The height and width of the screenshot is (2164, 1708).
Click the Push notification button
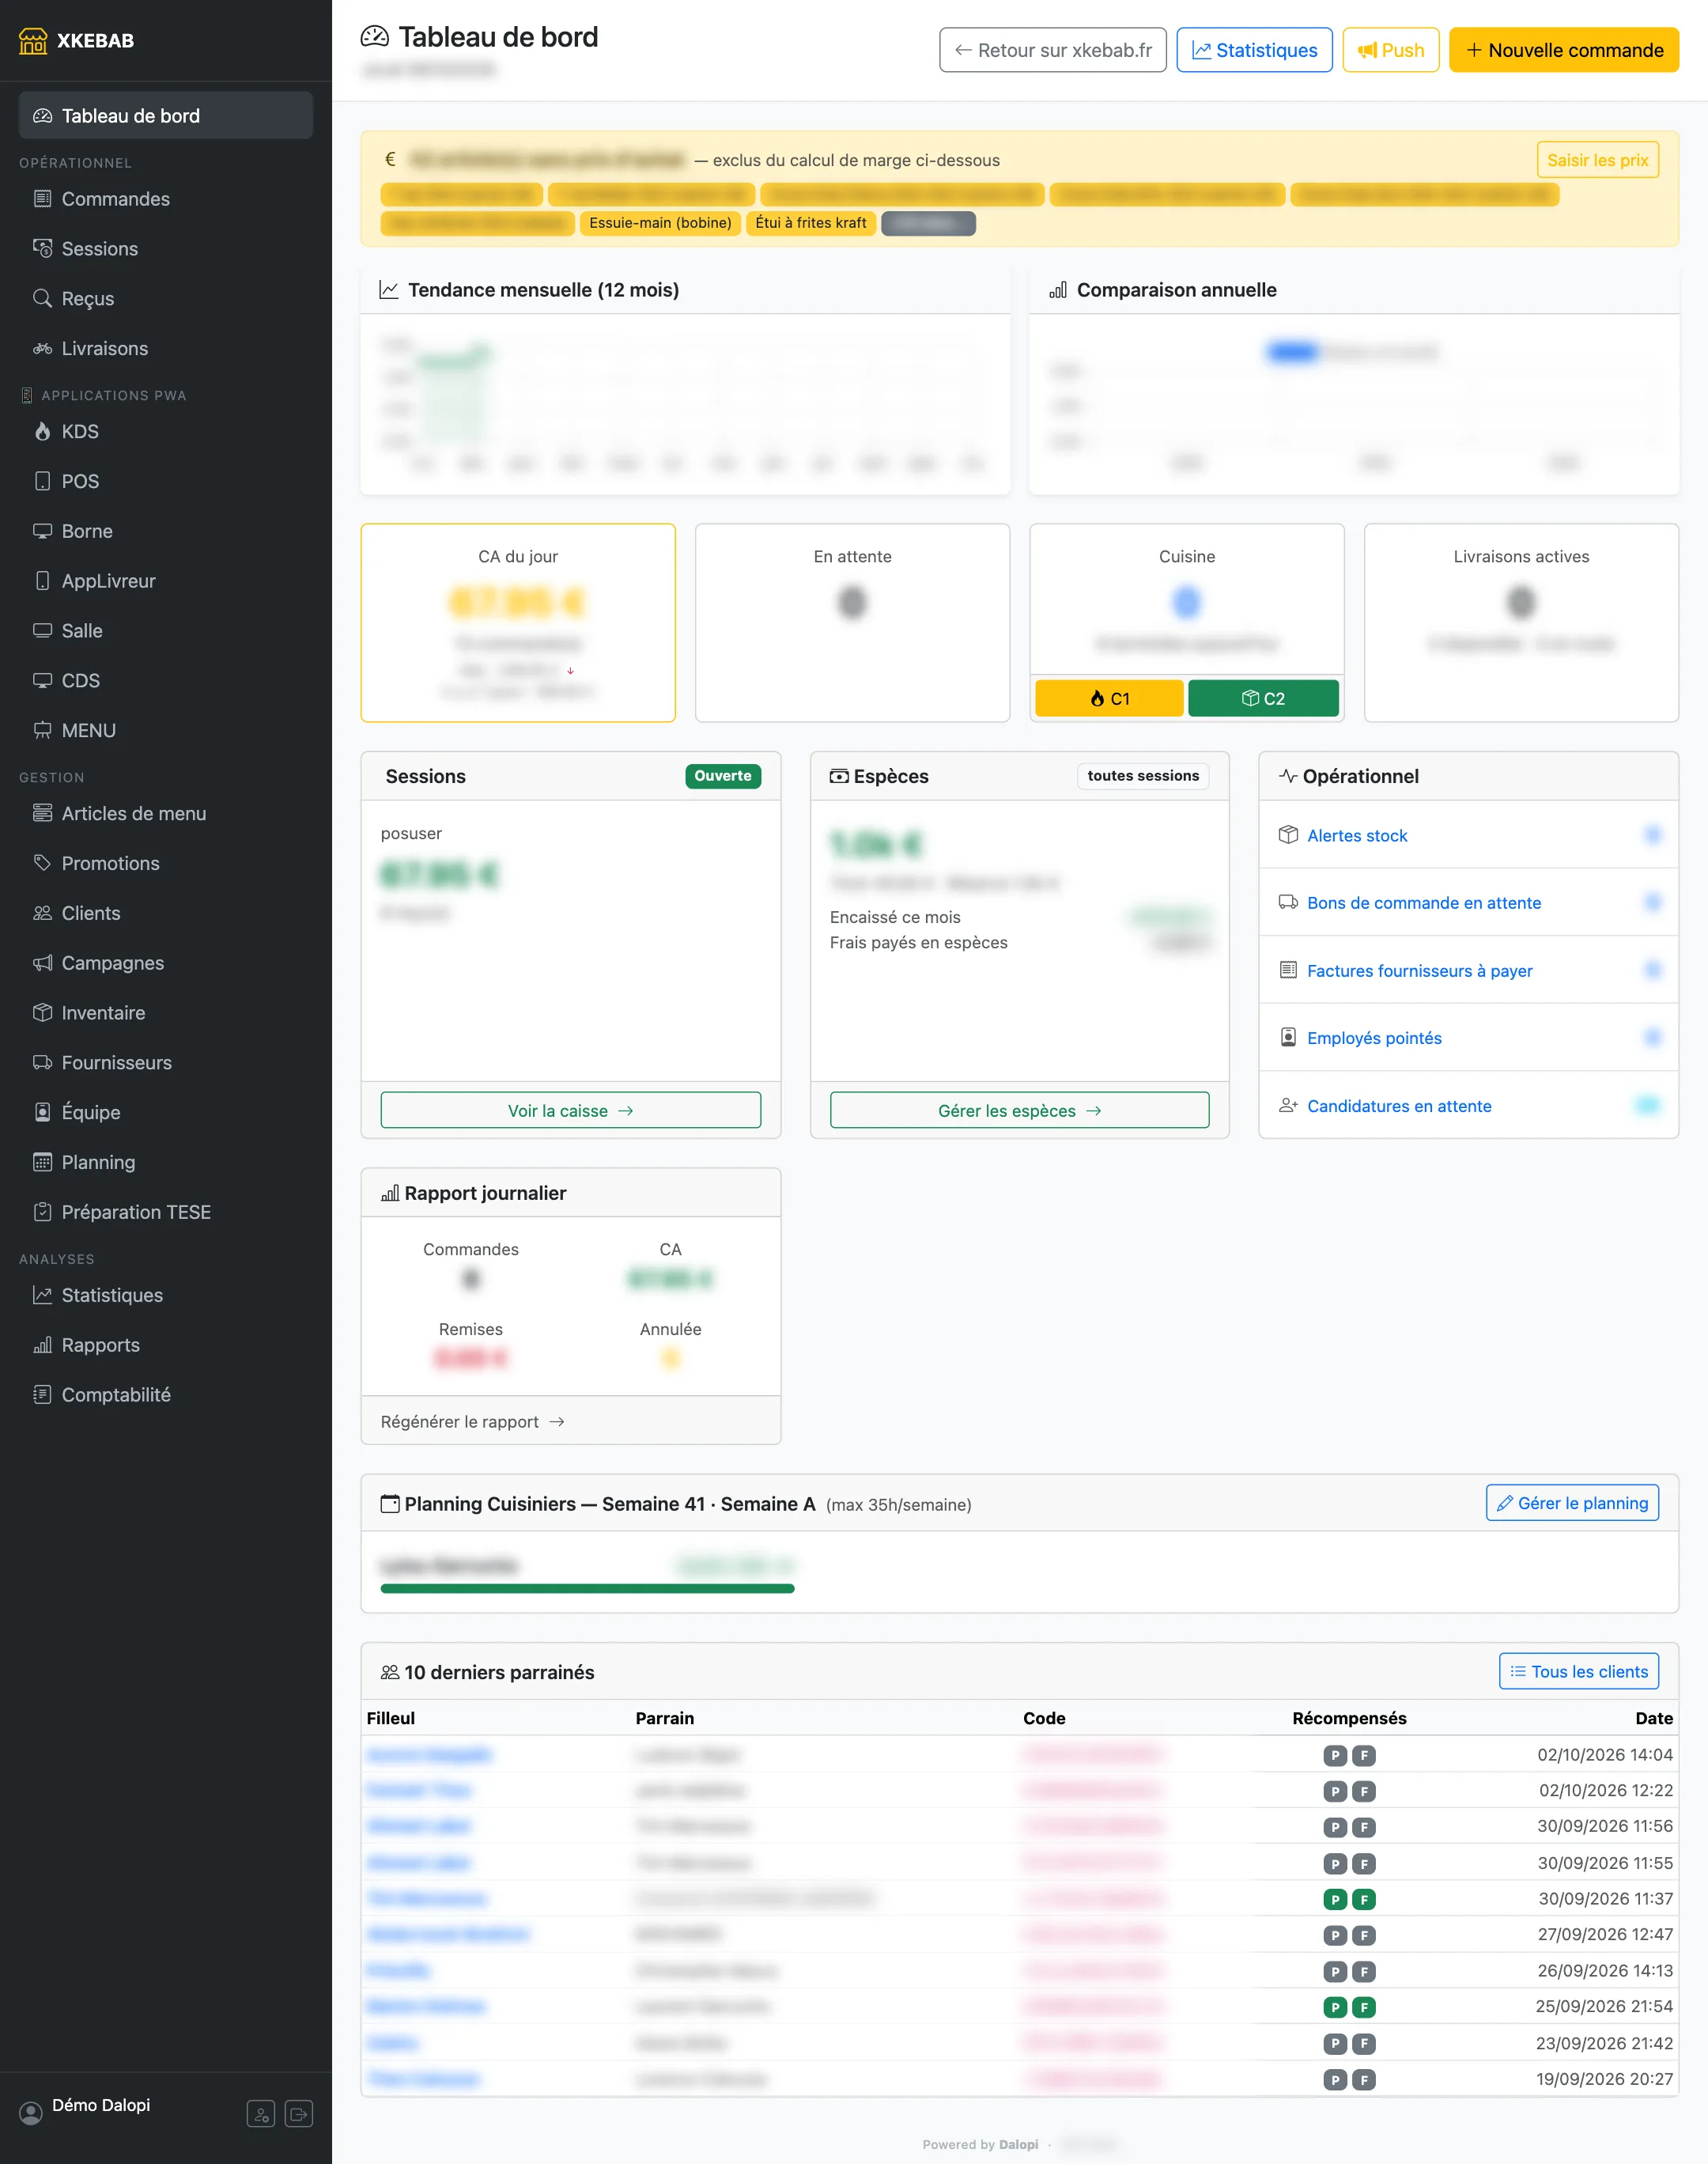(x=1390, y=50)
